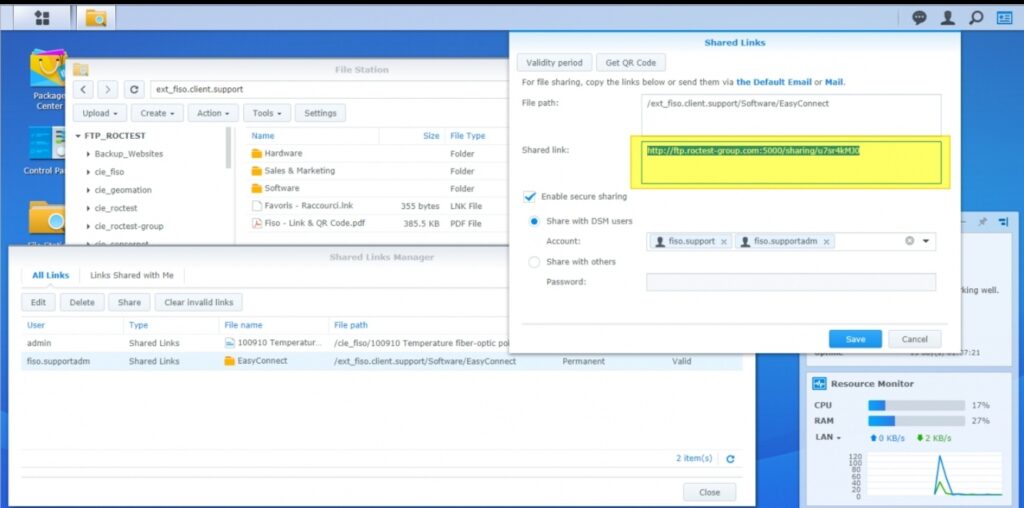Click the Get QR Code button
Viewport: 1024px width, 508px height.
tap(630, 62)
